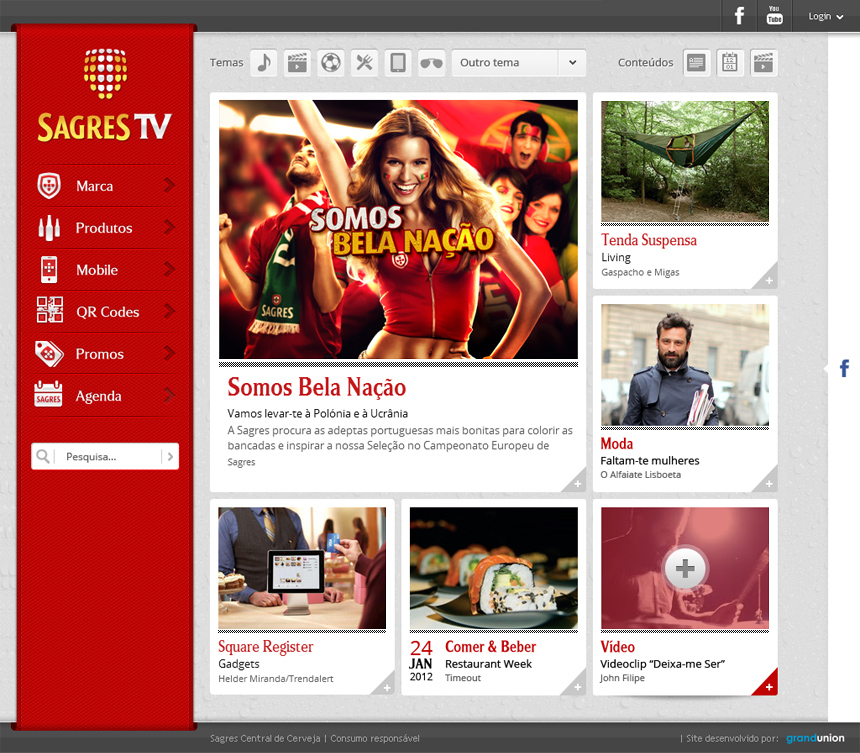The image size is (860, 753).
Task: Expand the Marca arrow chevron
Action: 169,185
